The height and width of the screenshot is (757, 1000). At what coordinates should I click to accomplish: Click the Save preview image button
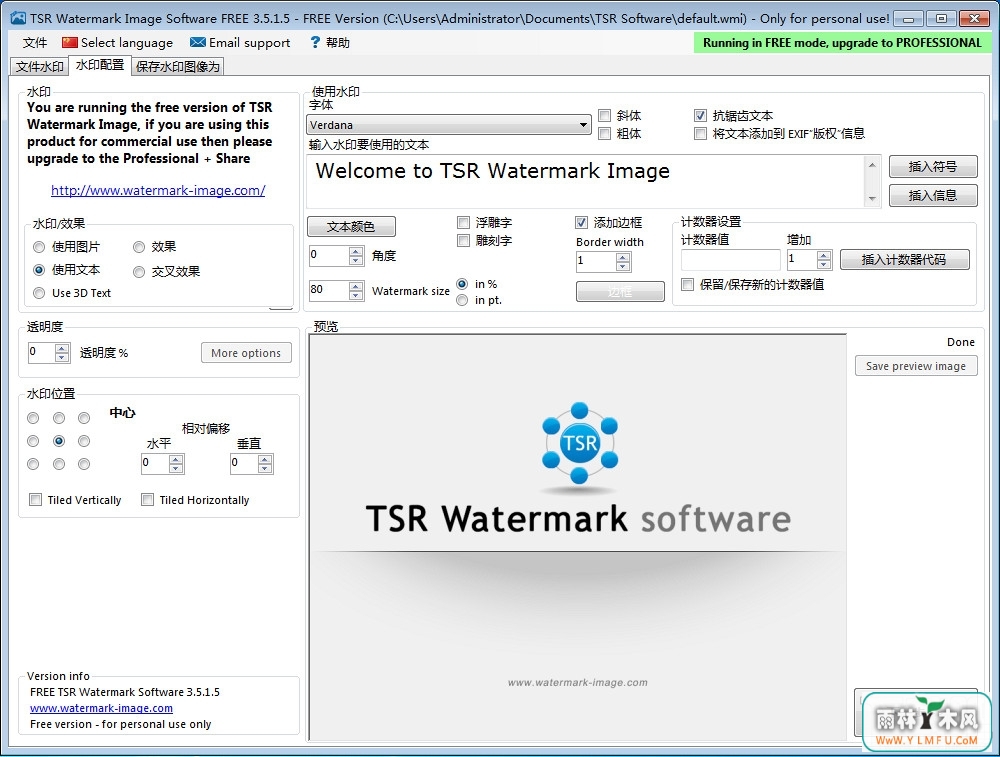[916, 365]
